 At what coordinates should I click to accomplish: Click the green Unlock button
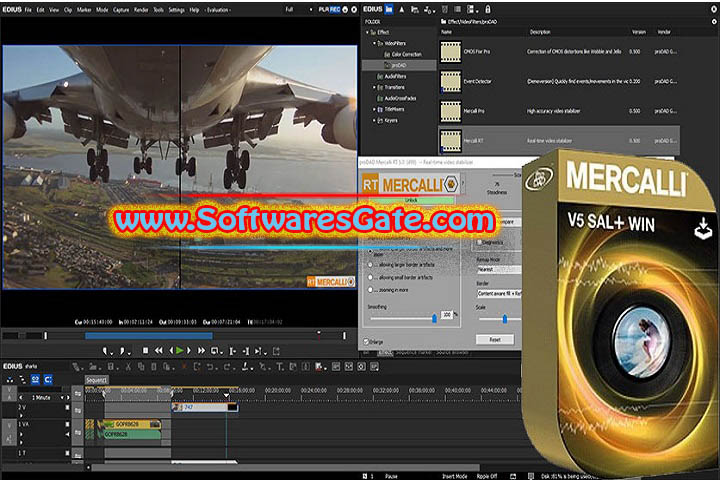click(x=411, y=200)
